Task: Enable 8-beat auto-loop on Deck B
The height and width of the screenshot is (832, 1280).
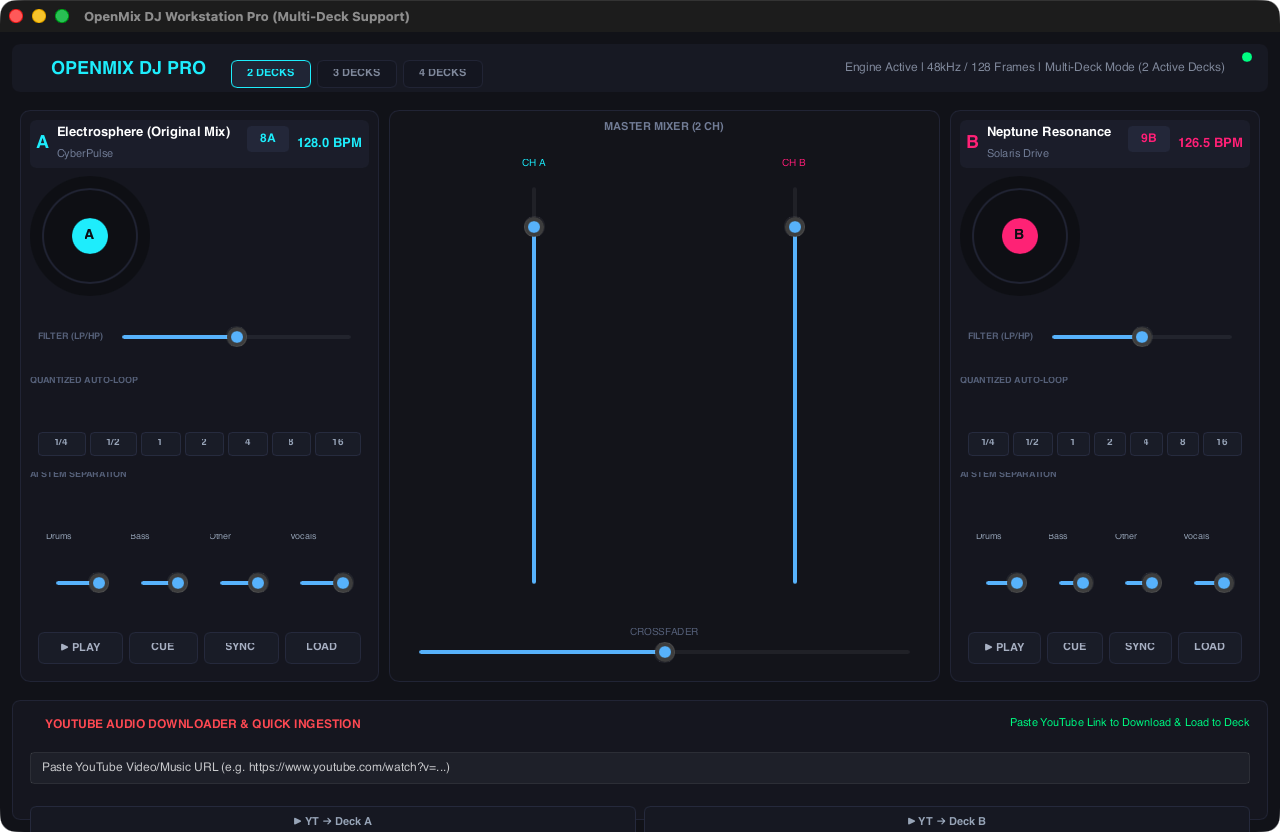Action: pyautogui.click(x=1183, y=444)
